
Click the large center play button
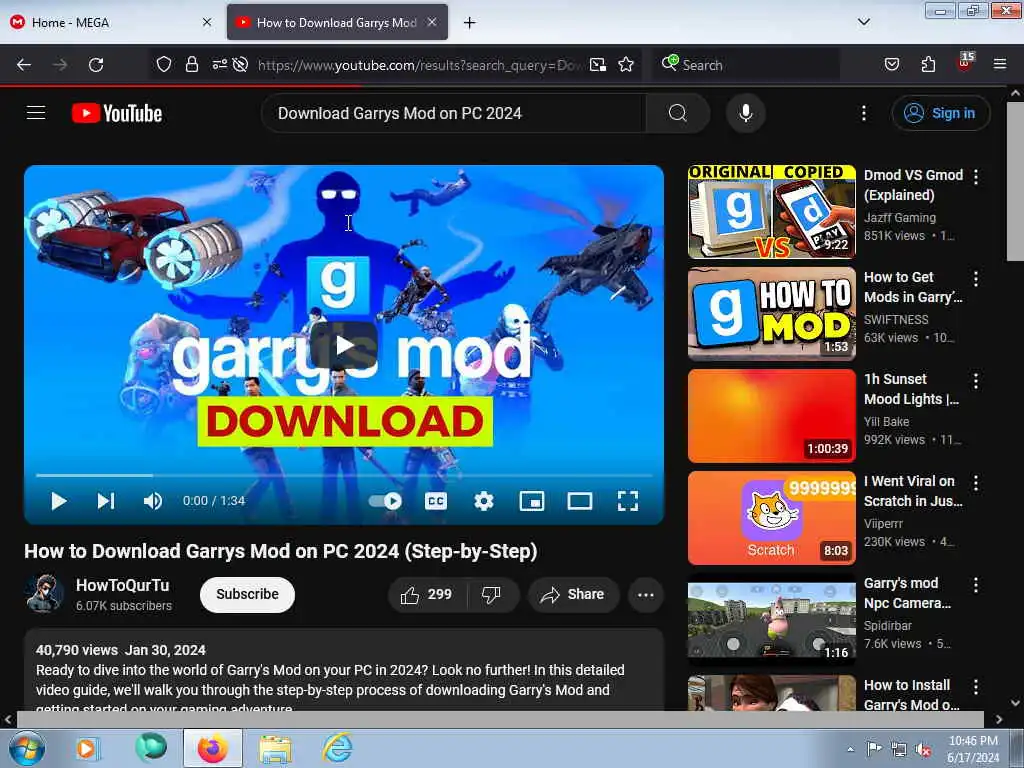[344, 345]
